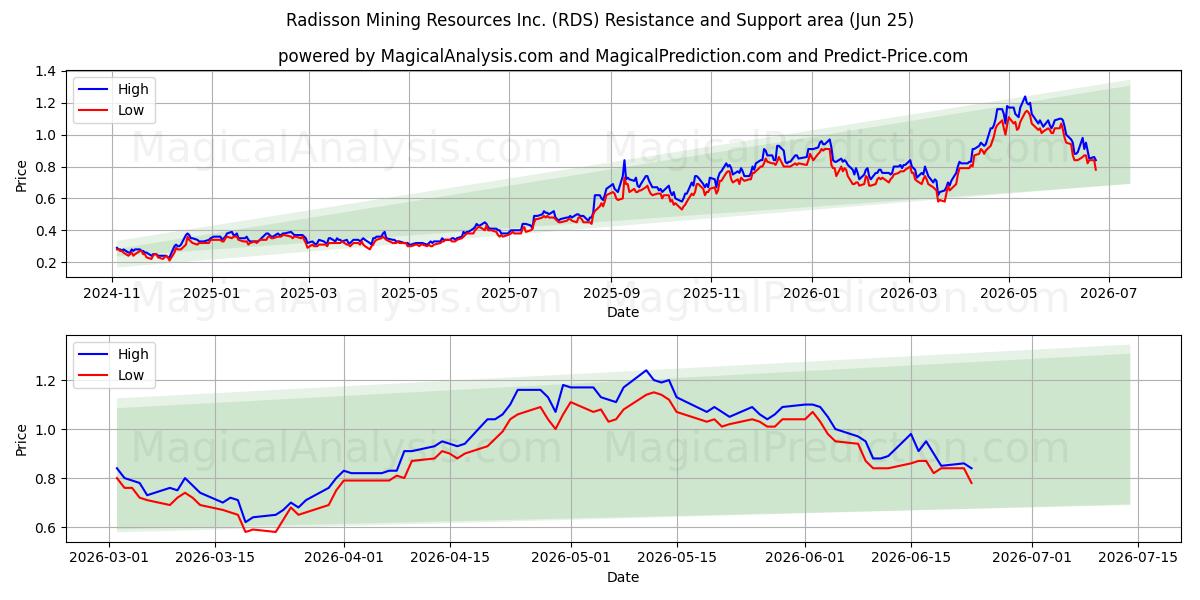Click the 'Price' axis label of bottom chart

[22, 439]
